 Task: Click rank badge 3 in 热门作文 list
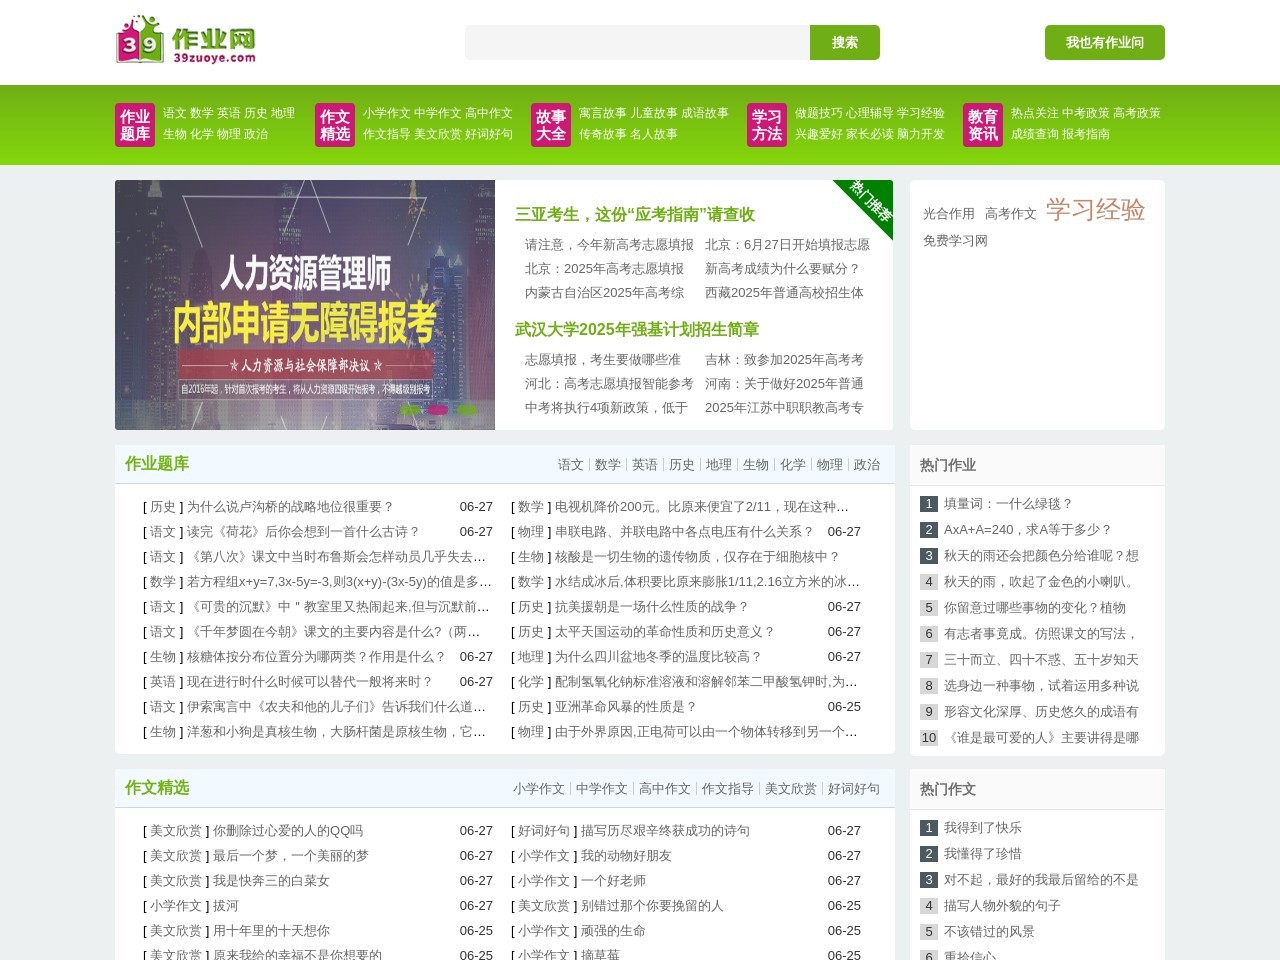tap(928, 880)
